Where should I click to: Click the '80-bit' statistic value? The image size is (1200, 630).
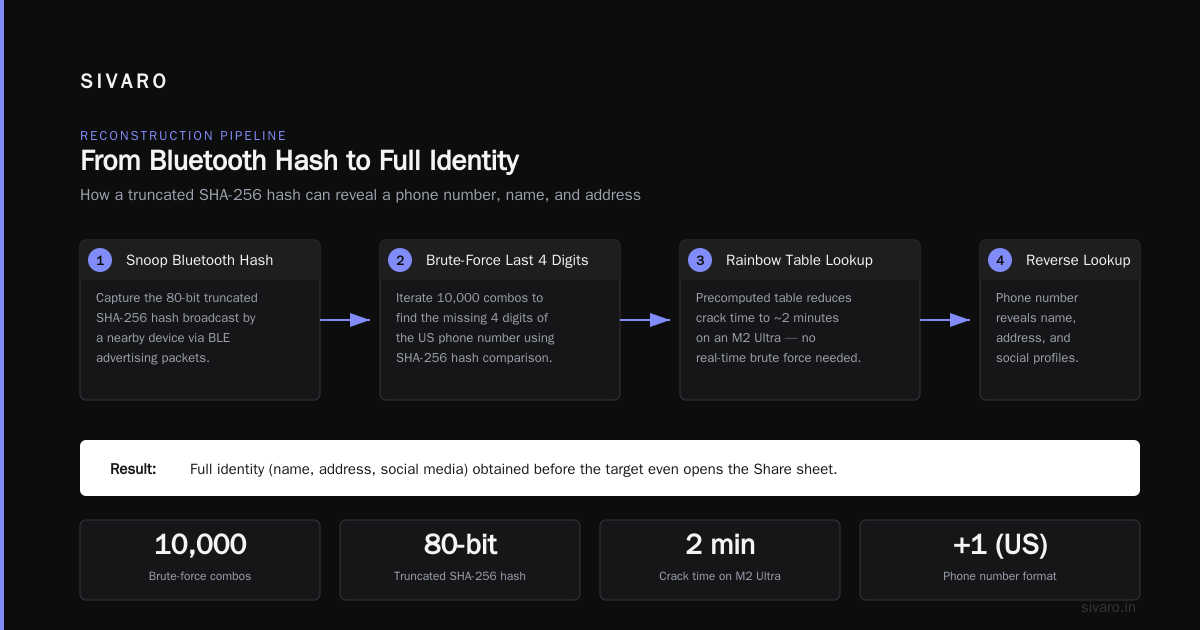tap(460, 545)
